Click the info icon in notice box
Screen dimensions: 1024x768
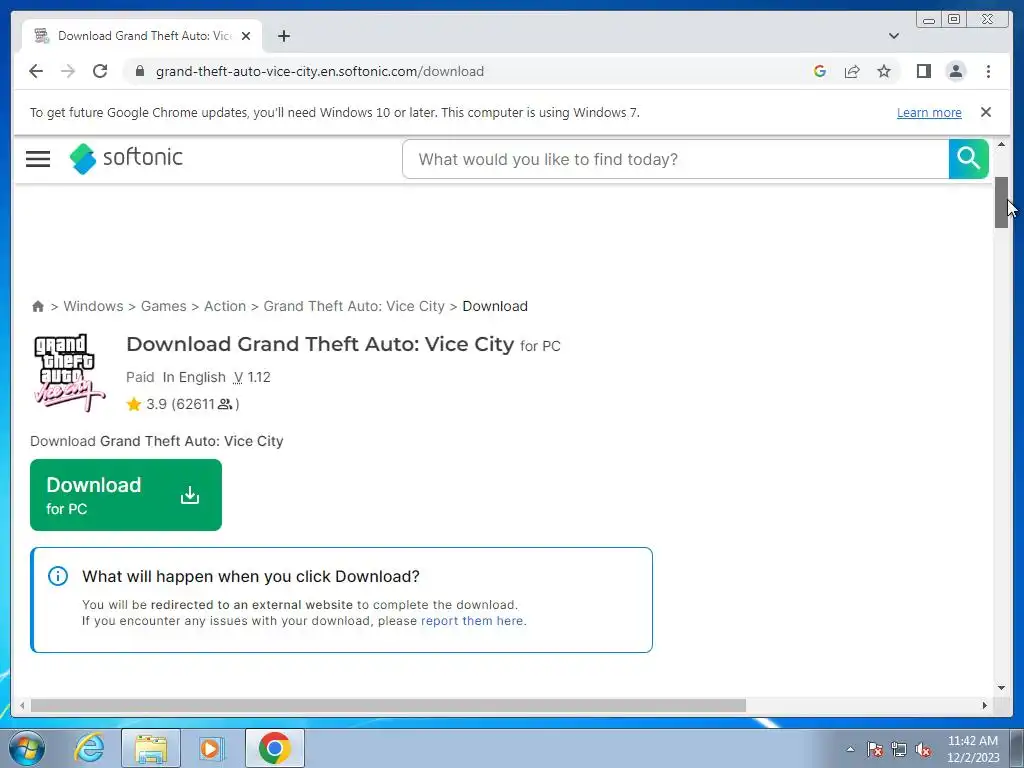[58, 576]
